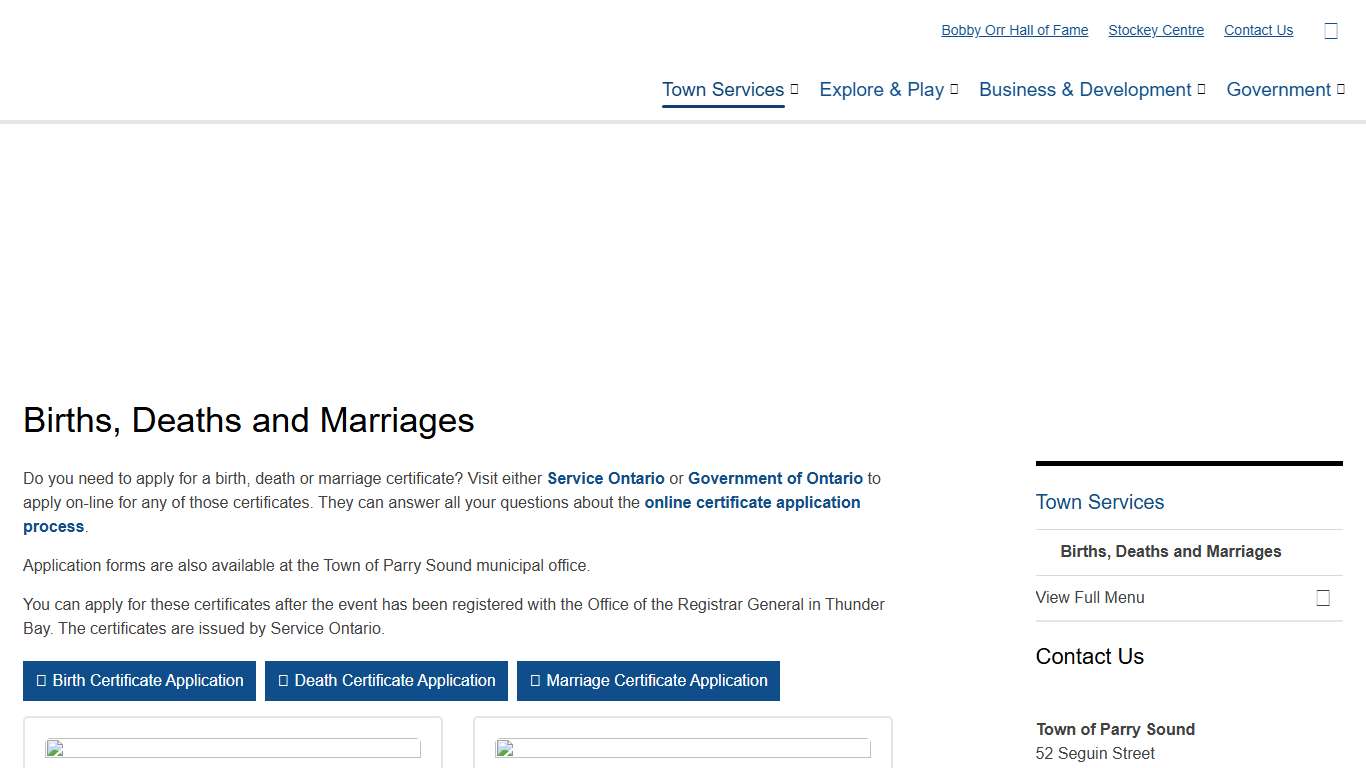Click the Birth Certificate Application download icon
Viewport: 1366px width, 768px height.
(42, 681)
